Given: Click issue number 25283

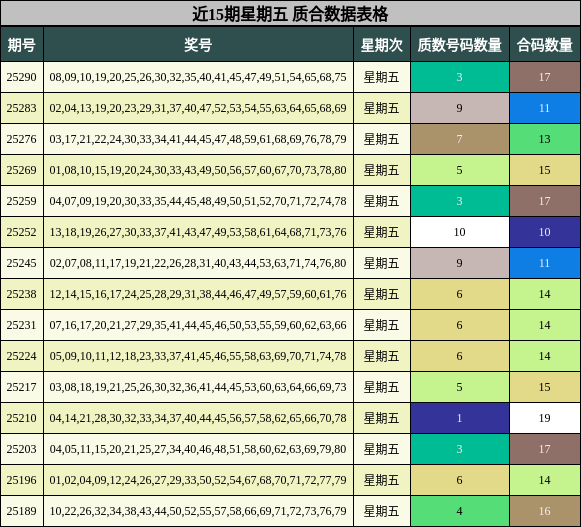Looking at the screenshot, I should click(x=21, y=108).
